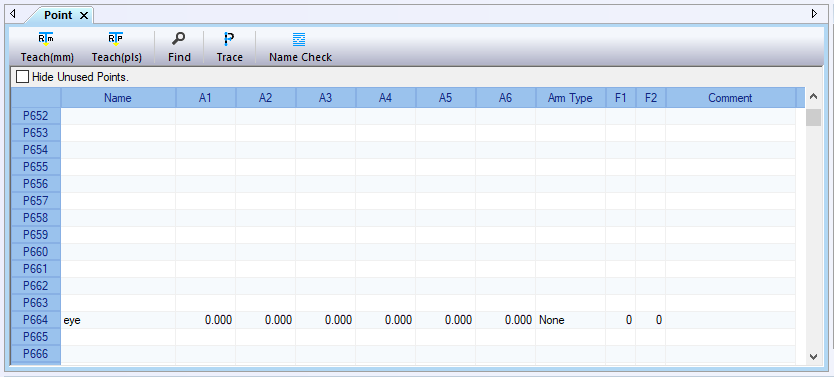The height and width of the screenshot is (377, 834).
Task: Click the A5 column header
Action: pos(446,98)
